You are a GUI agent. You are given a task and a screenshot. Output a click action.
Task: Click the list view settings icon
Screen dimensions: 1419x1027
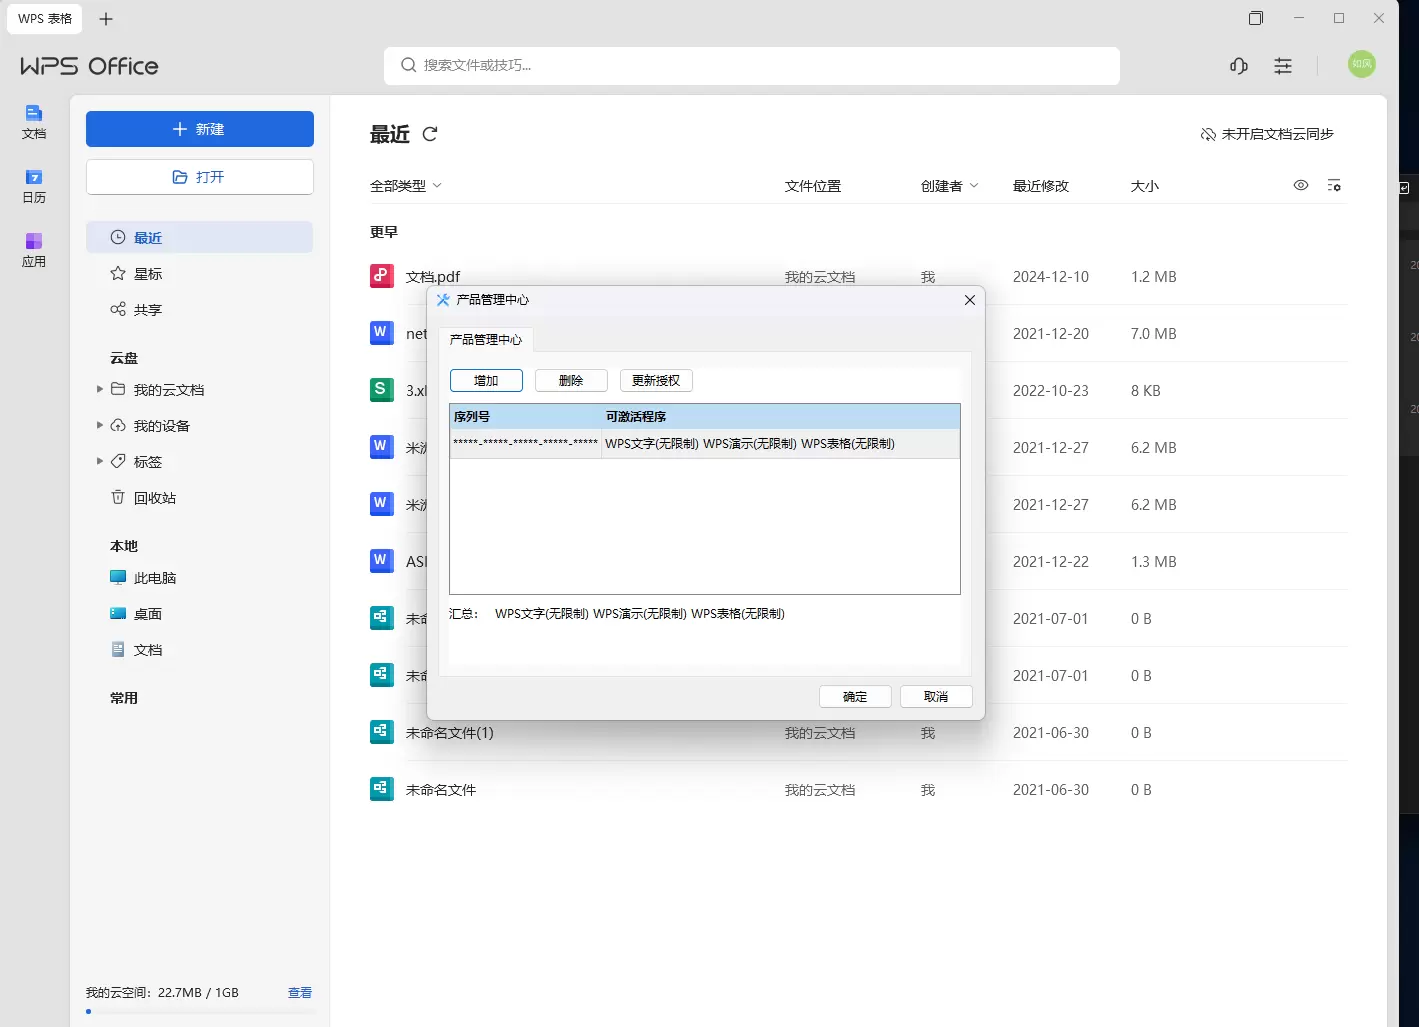[x=1334, y=185]
